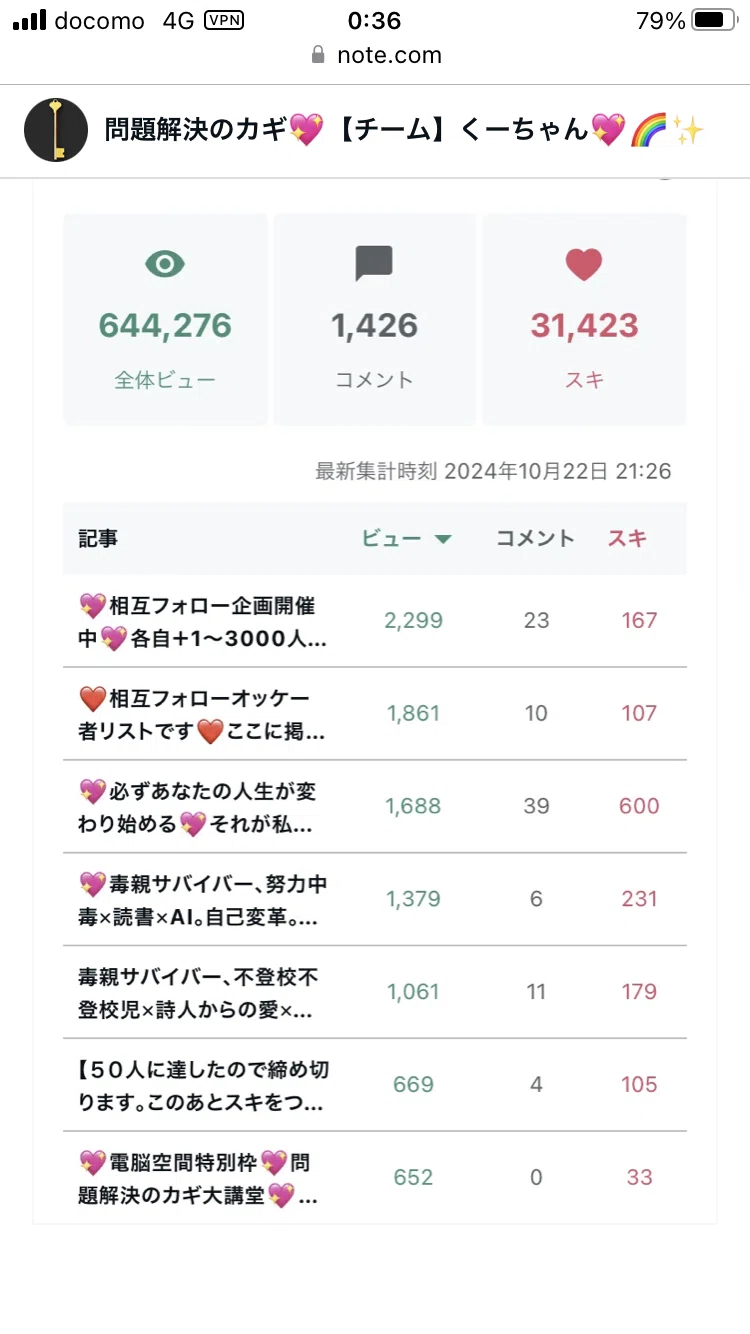Open article 相互フォローオッケー者リストです
This screenshot has height=1334, width=750.
point(375,714)
